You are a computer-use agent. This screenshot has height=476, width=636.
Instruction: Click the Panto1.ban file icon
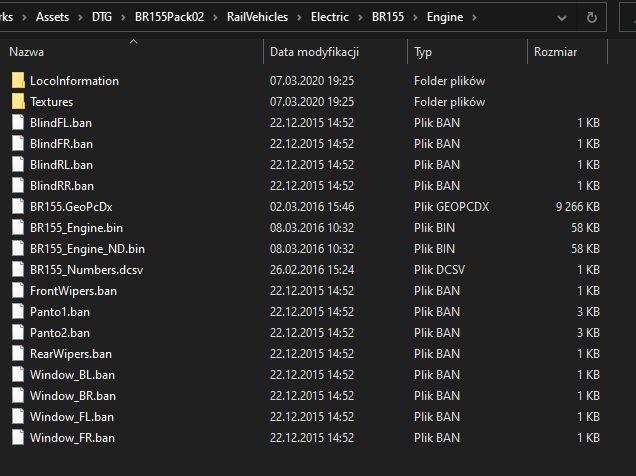17,312
